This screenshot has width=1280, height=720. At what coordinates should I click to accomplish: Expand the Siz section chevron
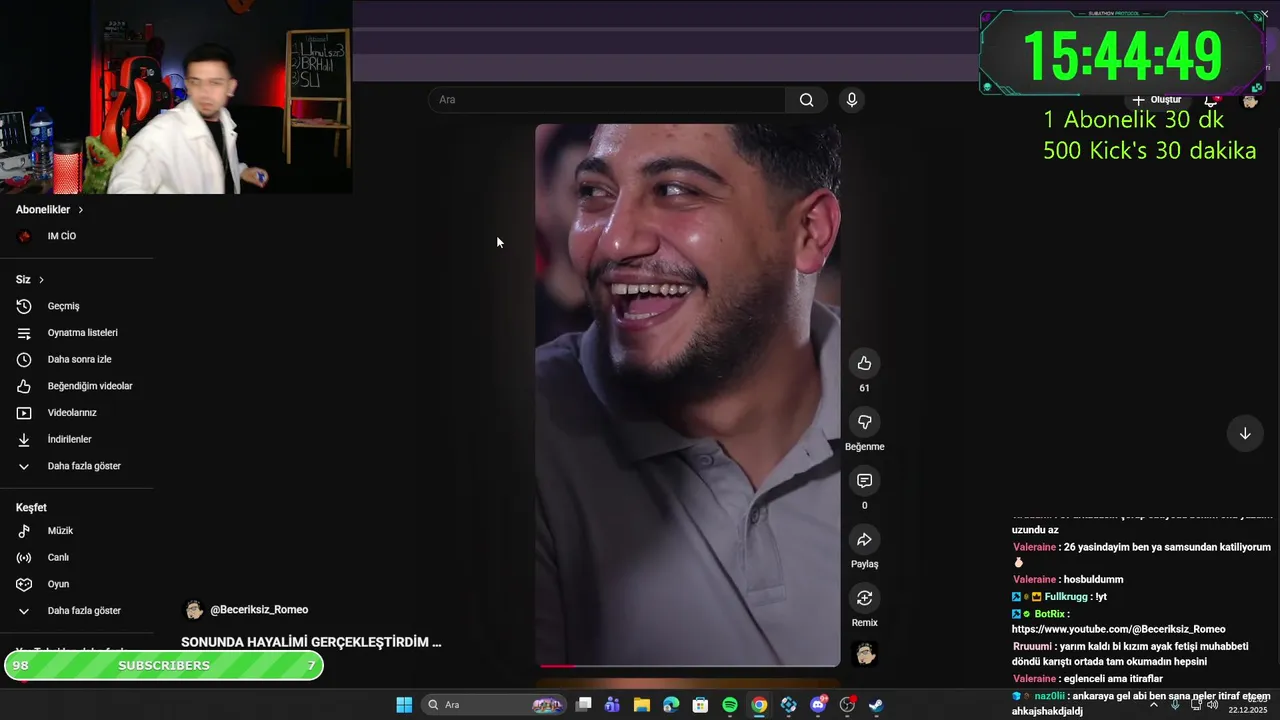click(x=41, y=280)
